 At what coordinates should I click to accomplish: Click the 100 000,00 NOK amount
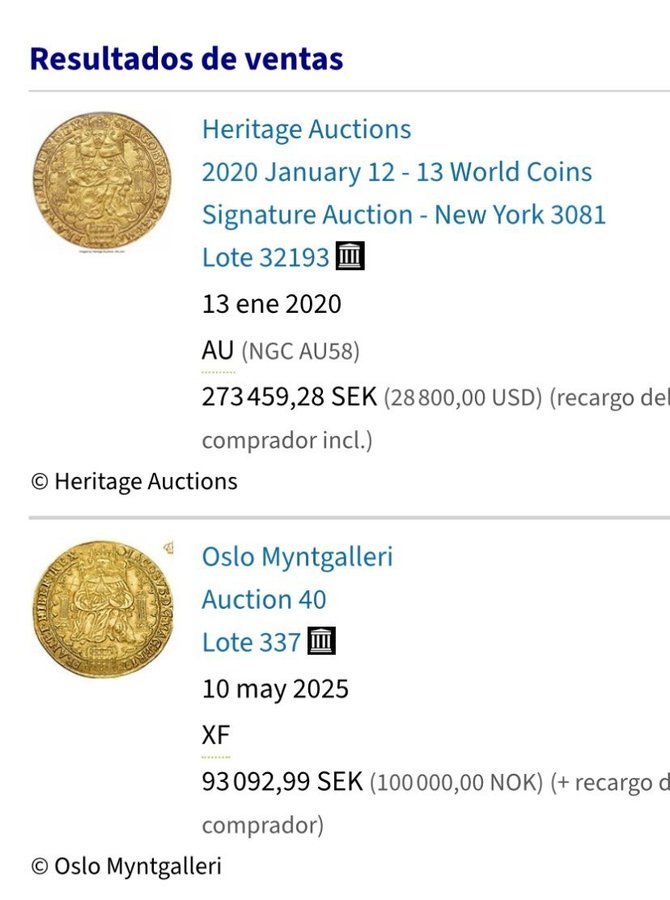pyautogui.click(x=457, y=783)
